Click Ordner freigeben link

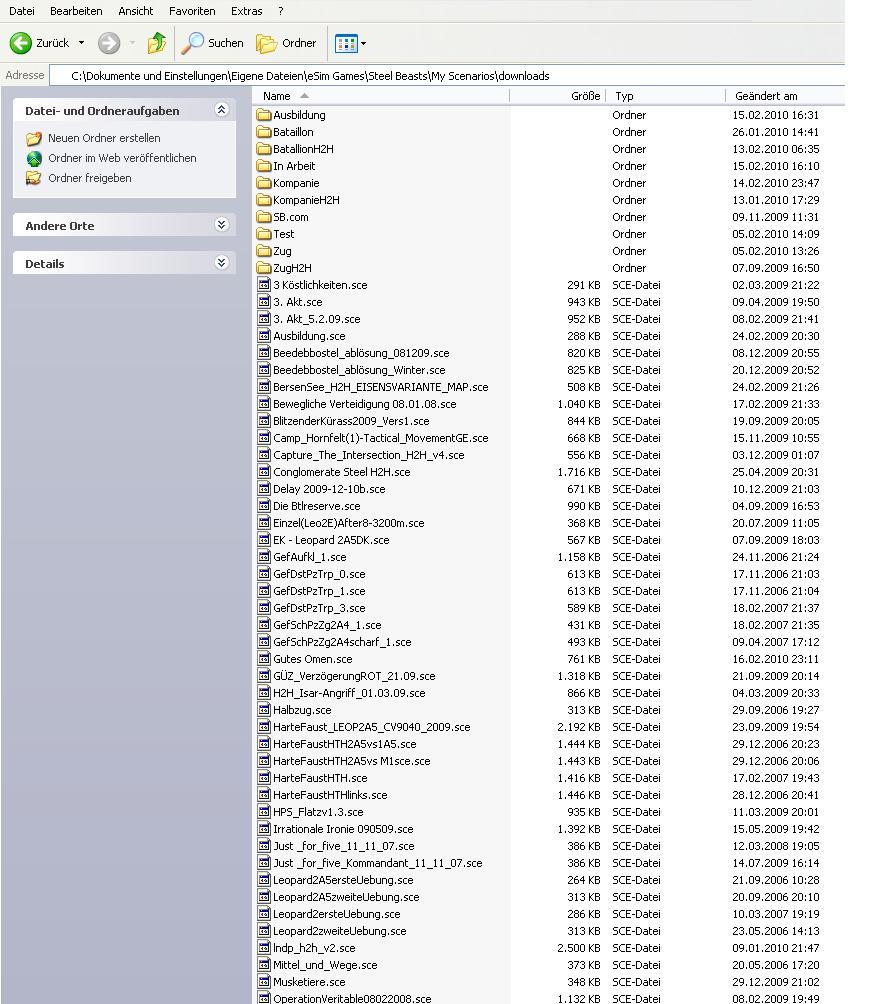[x=89, y=178]
